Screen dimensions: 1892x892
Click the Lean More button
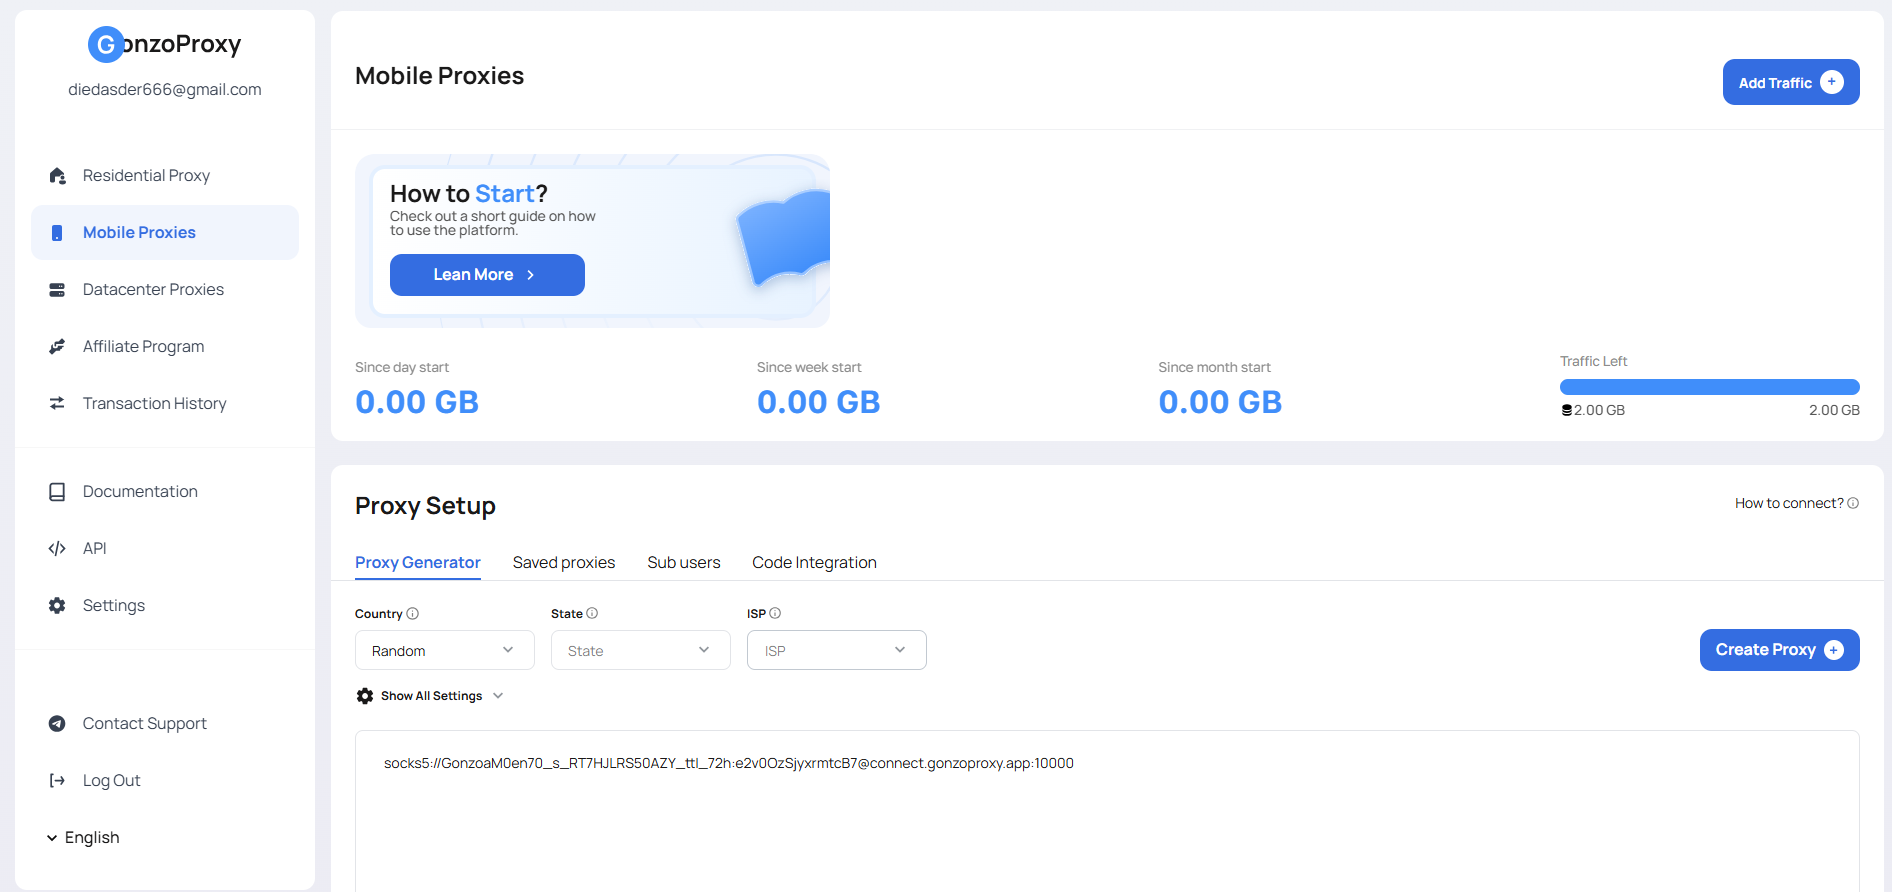pyautogui.click(x=487, y=275)
